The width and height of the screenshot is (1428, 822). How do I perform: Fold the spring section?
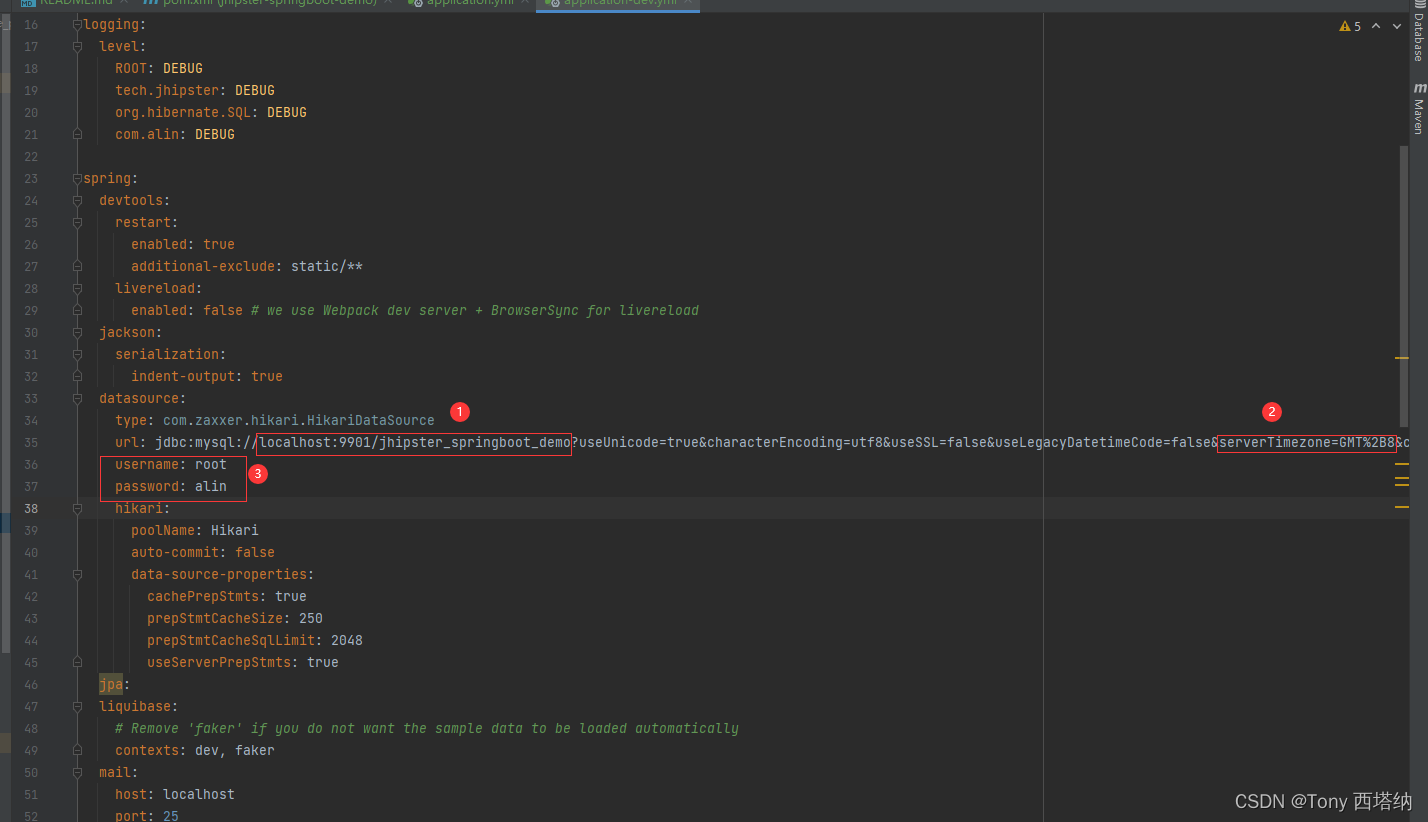(77, 179)
